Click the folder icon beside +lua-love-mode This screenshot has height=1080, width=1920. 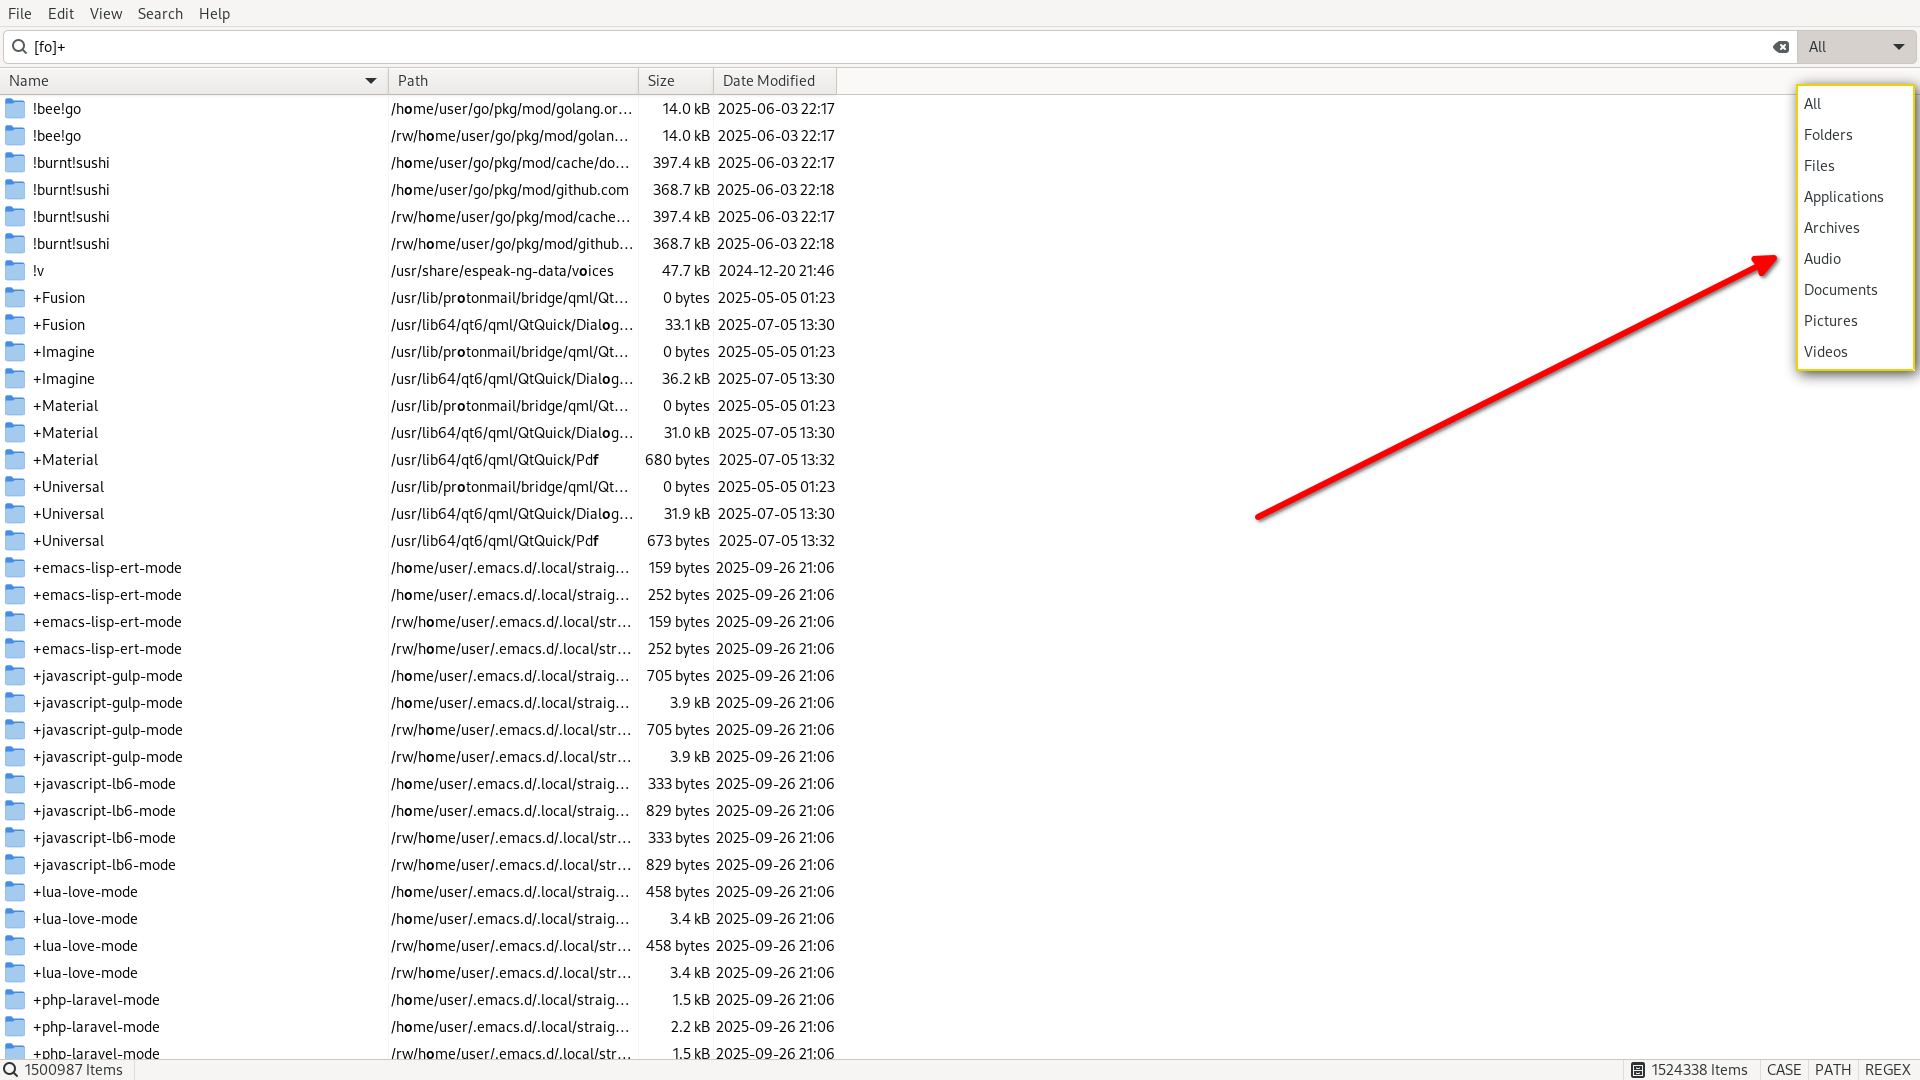pos(15,891)
